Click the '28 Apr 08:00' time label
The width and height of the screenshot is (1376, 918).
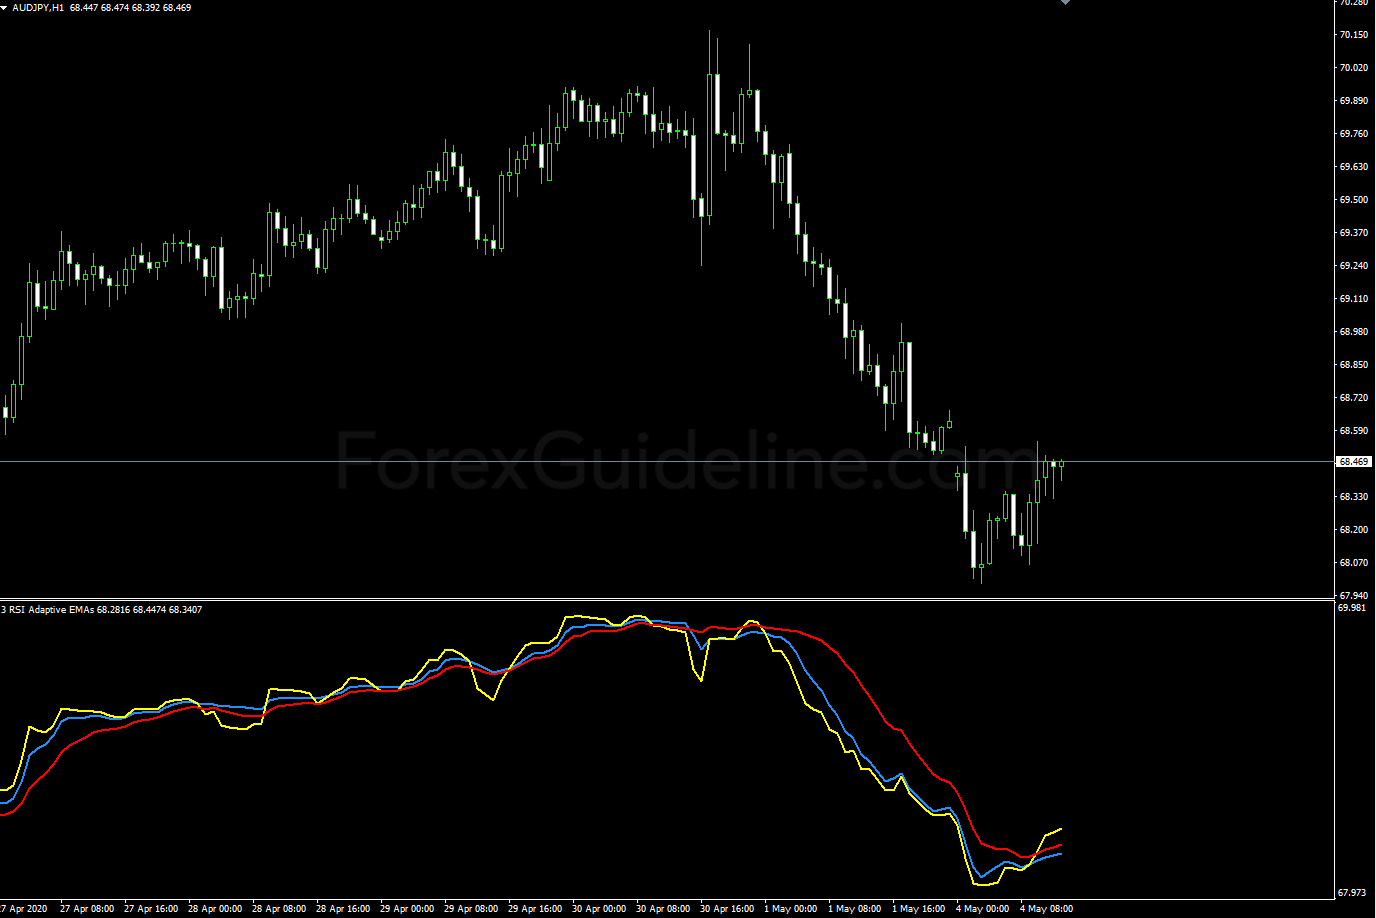click(279, 909)
